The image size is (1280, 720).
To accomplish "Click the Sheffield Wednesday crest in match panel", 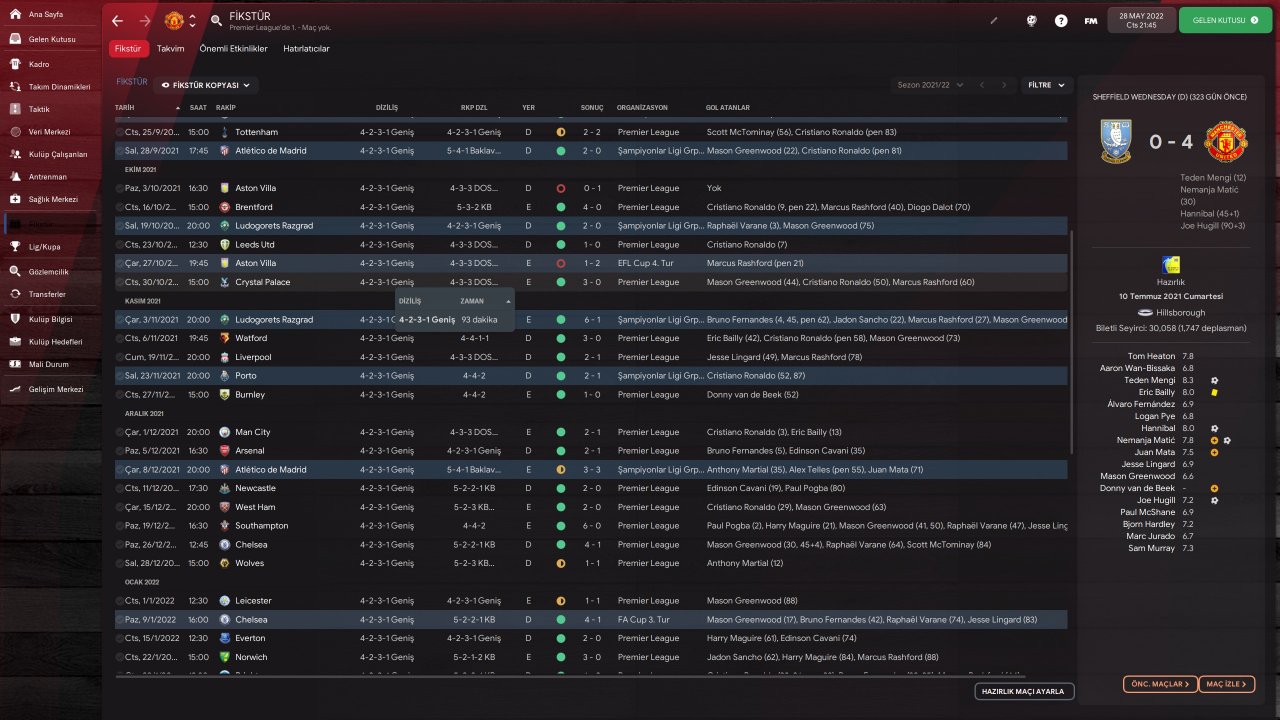I will [1115, 142].
